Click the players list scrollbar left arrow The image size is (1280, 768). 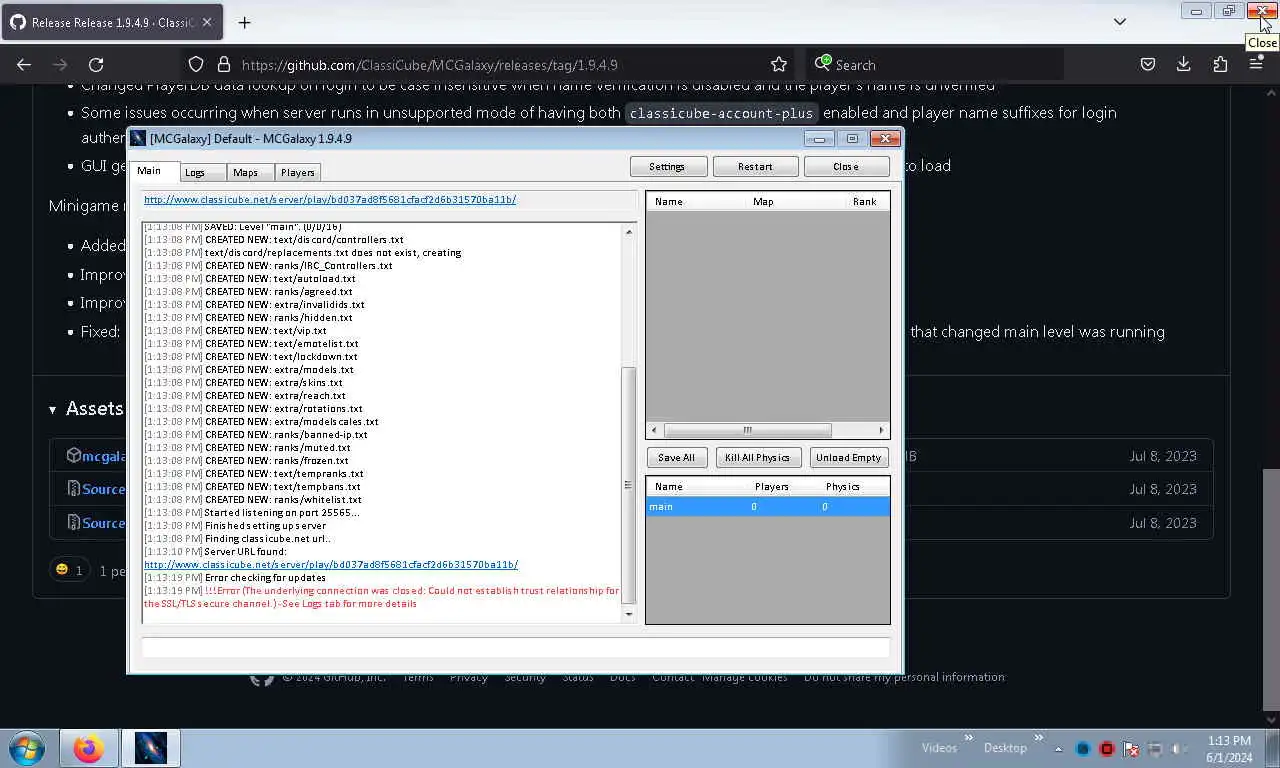(654, 430)
